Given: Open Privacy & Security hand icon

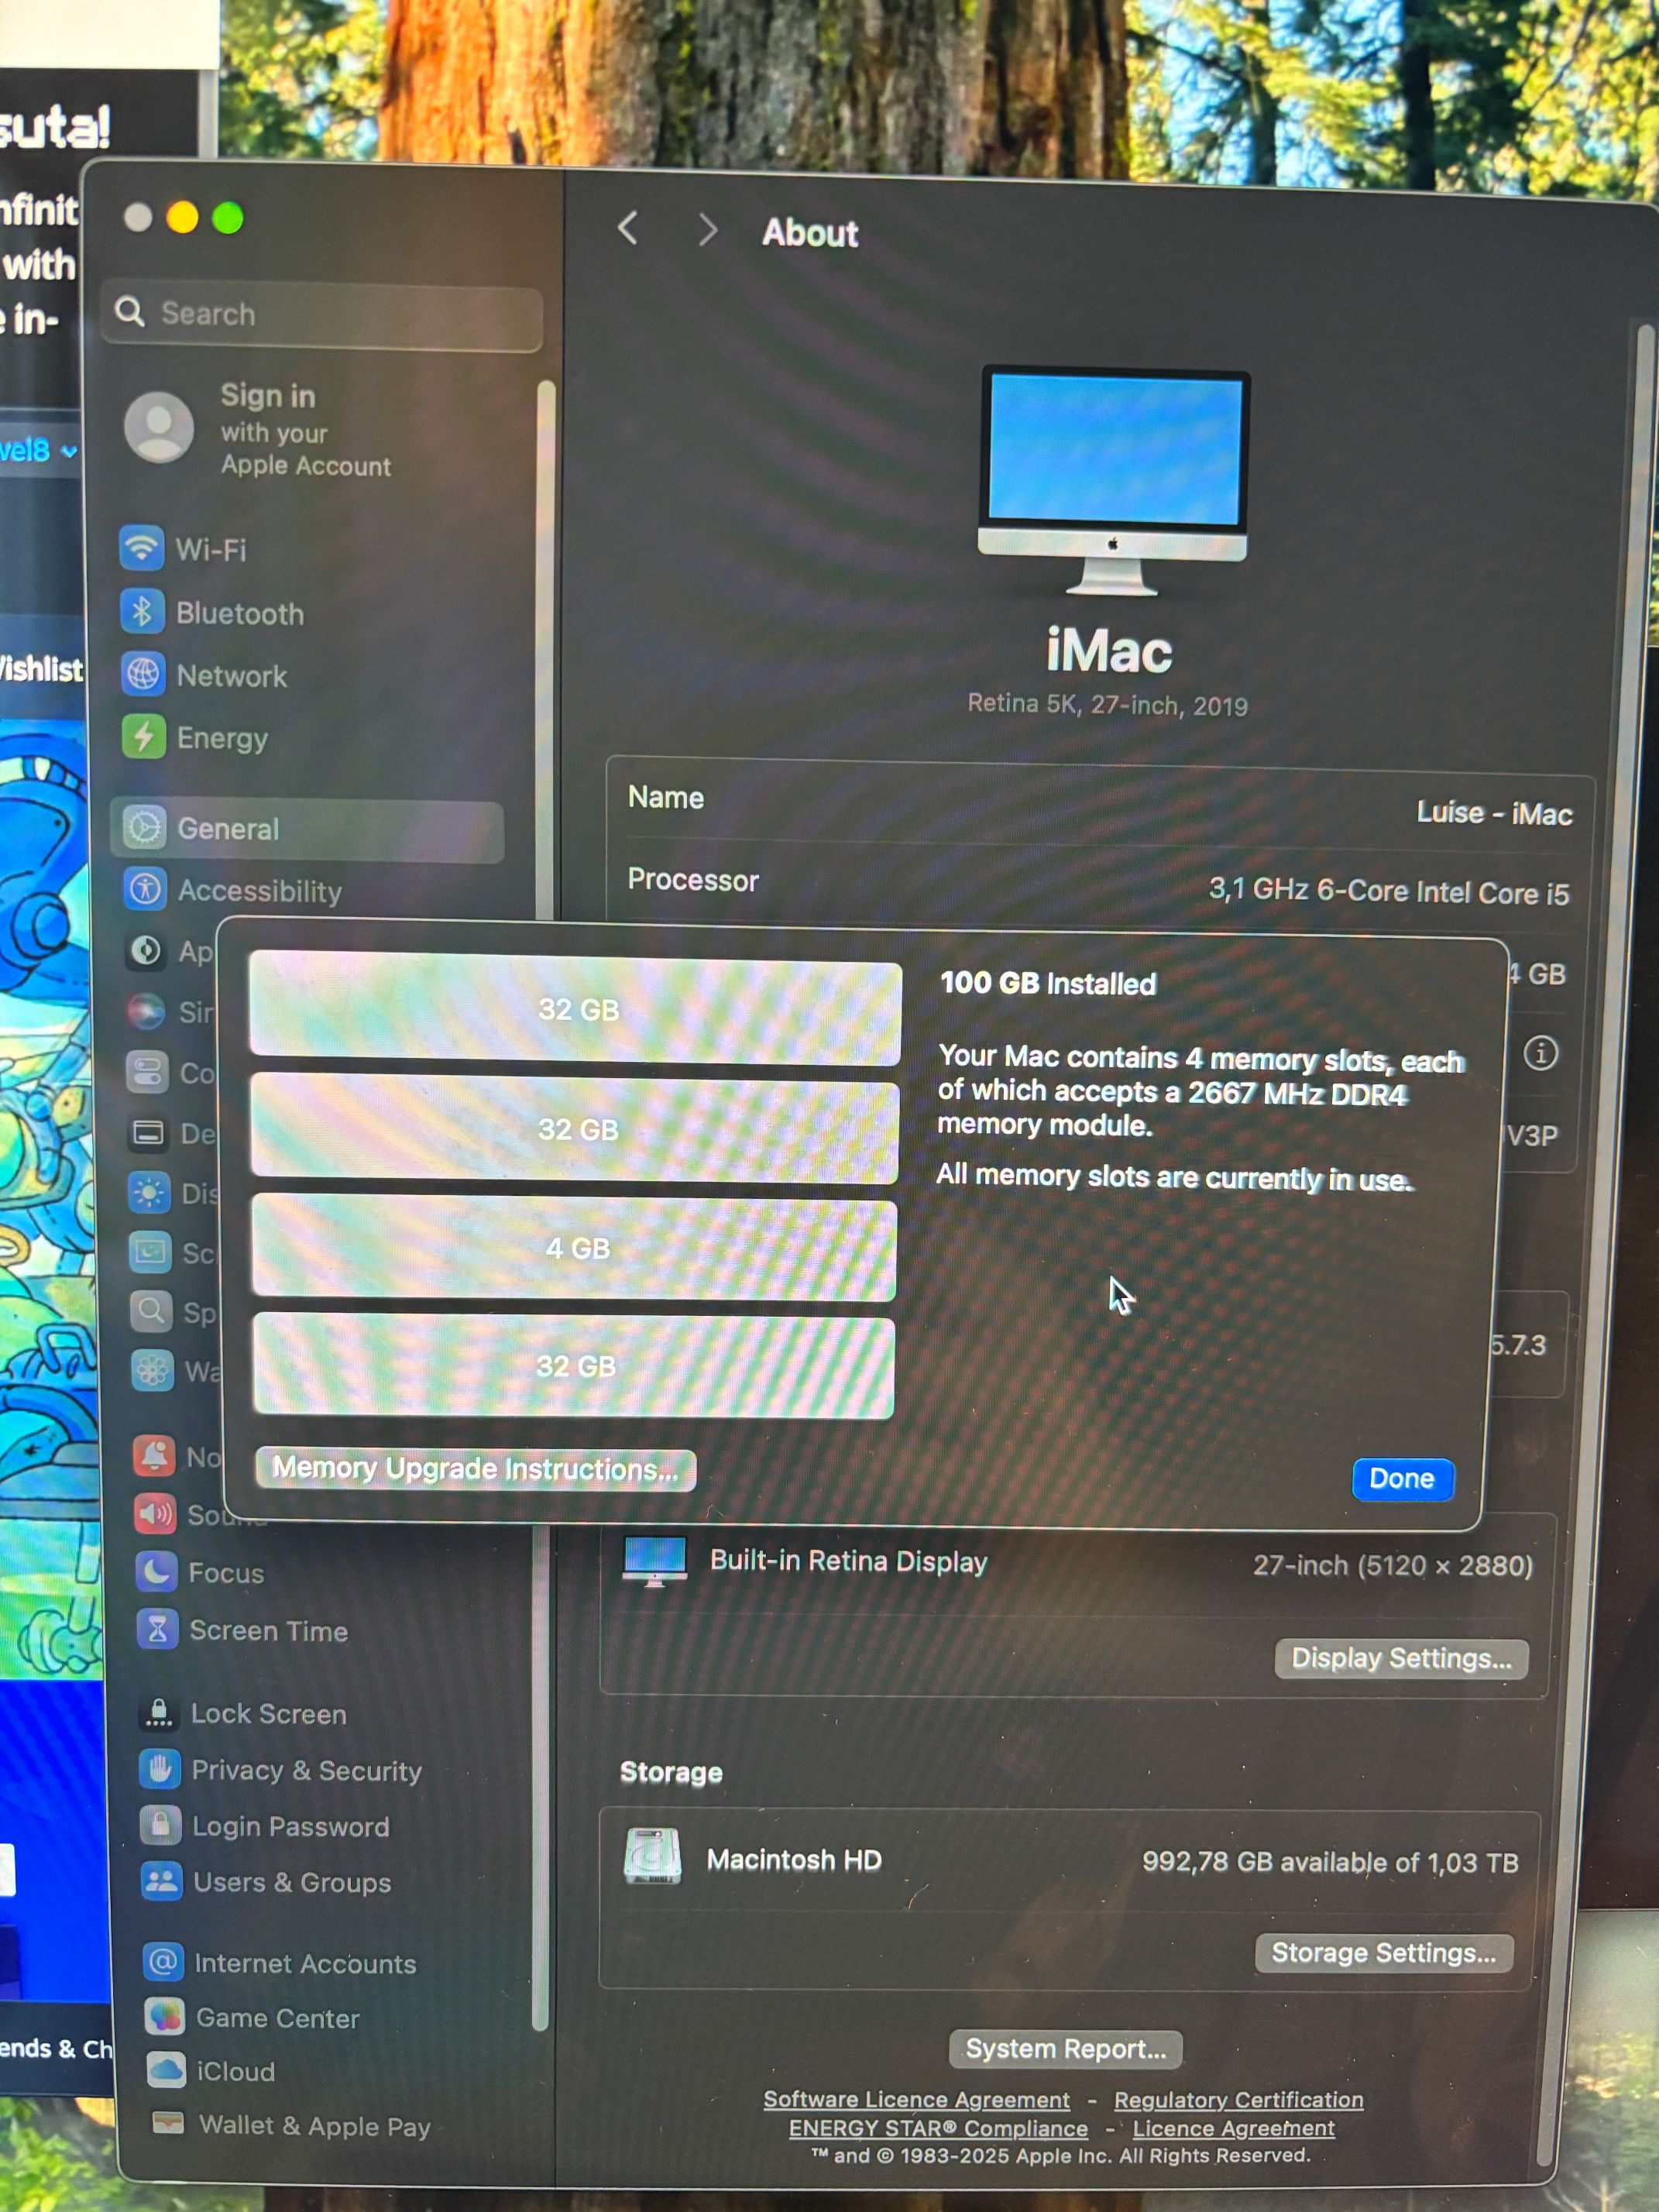Looking at the screenshot, I should point(160,1770).
